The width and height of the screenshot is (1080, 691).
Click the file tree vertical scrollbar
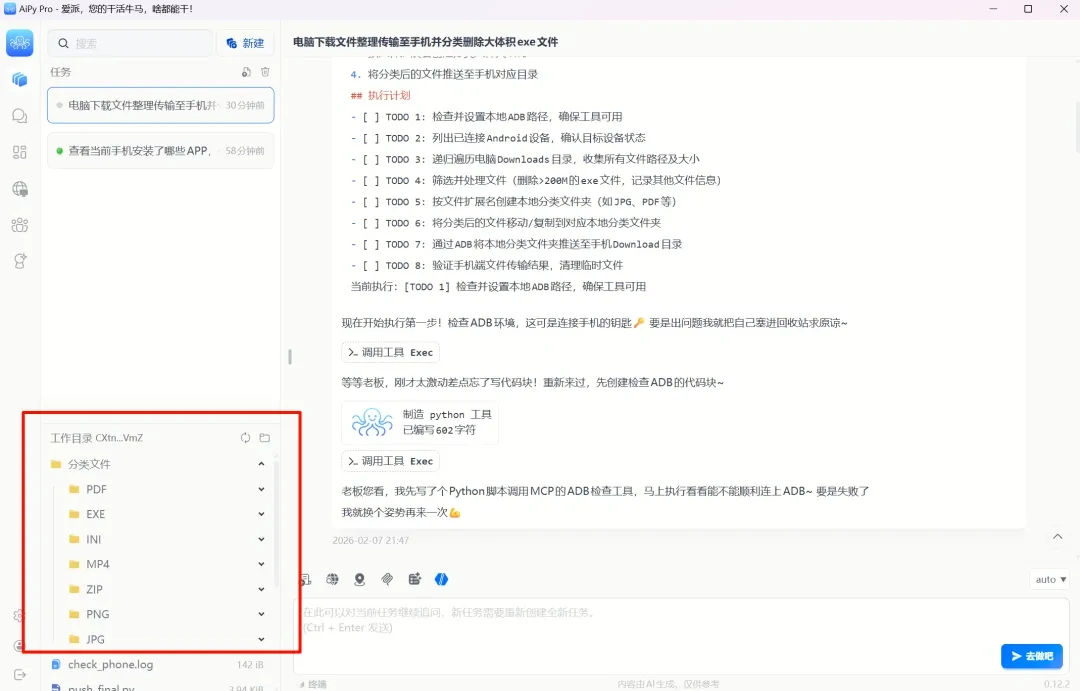[x=276, y=524]
